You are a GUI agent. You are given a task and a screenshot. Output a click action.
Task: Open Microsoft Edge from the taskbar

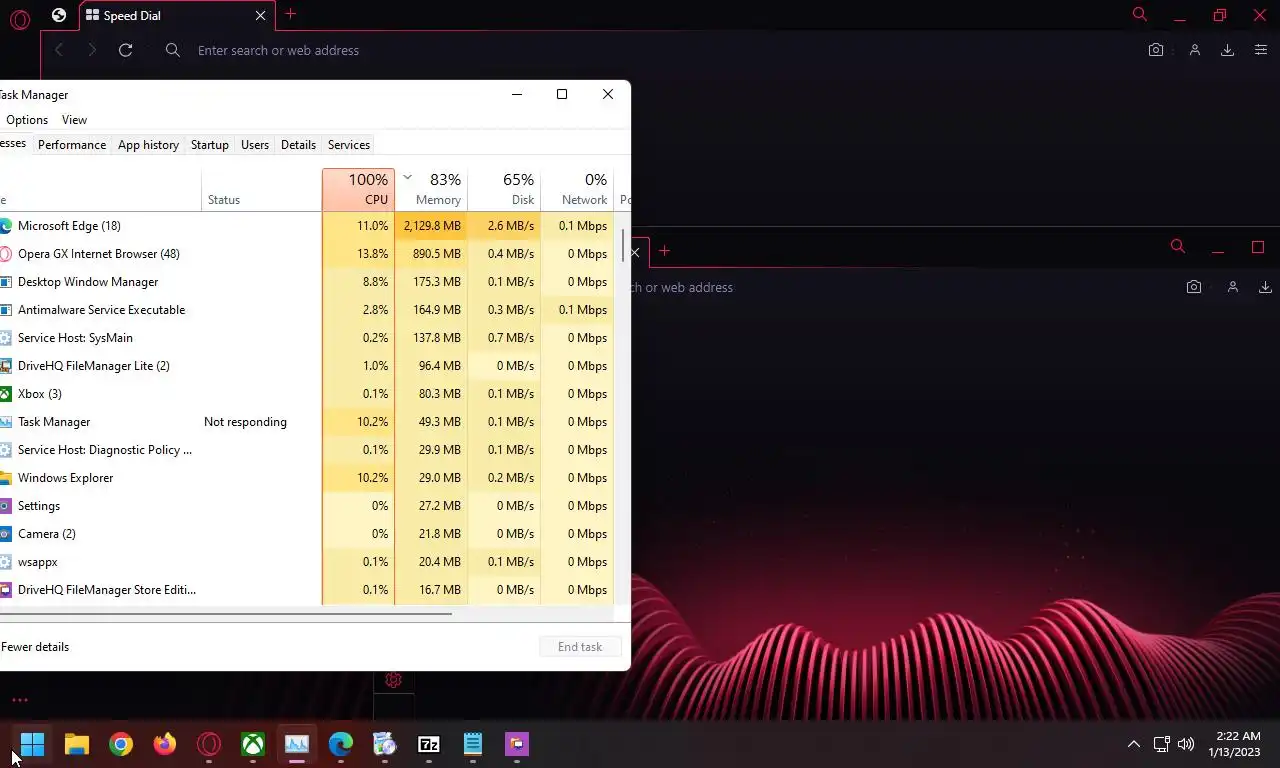[341, 744]
